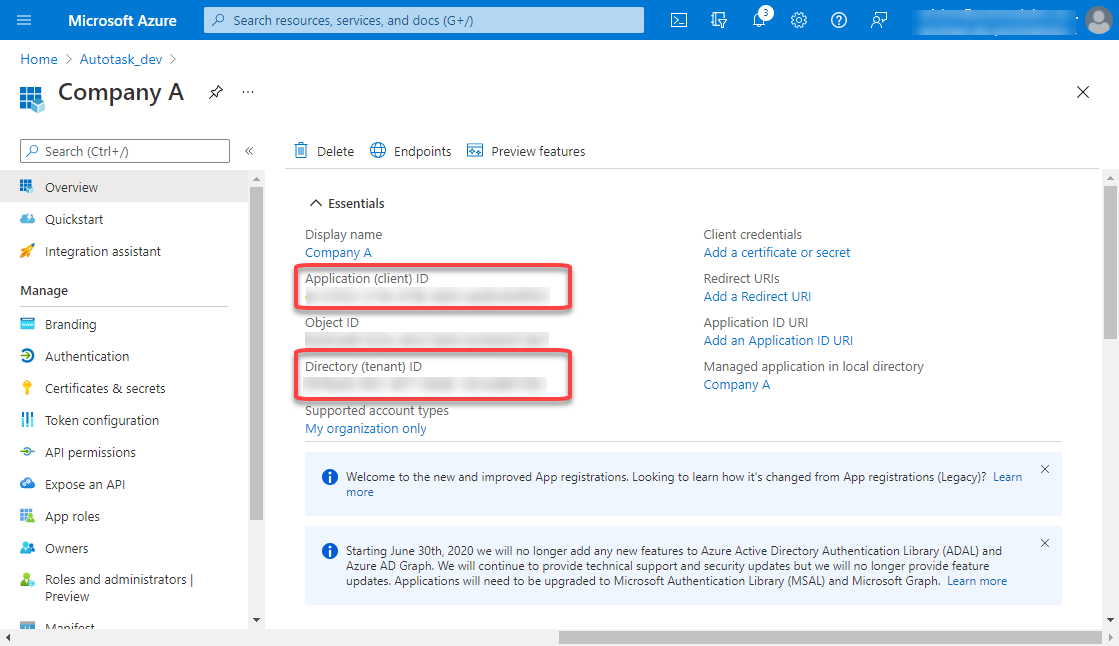Open portal settings gear
The image size is (1119, 646).
[x=799, y=20]
